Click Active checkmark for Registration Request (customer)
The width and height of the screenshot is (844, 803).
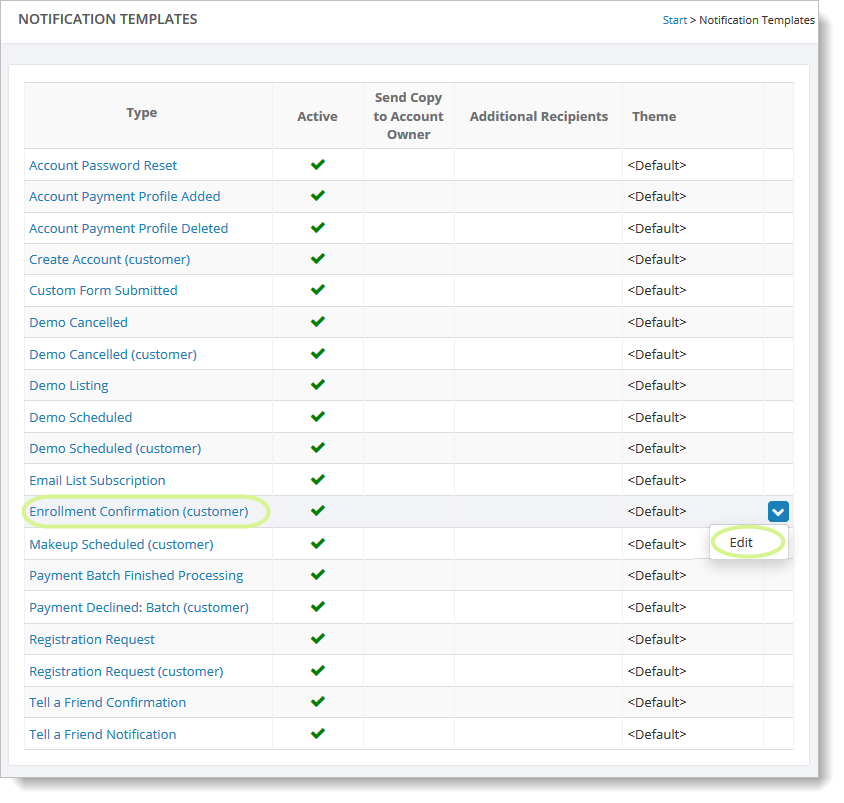click(318, 670)
